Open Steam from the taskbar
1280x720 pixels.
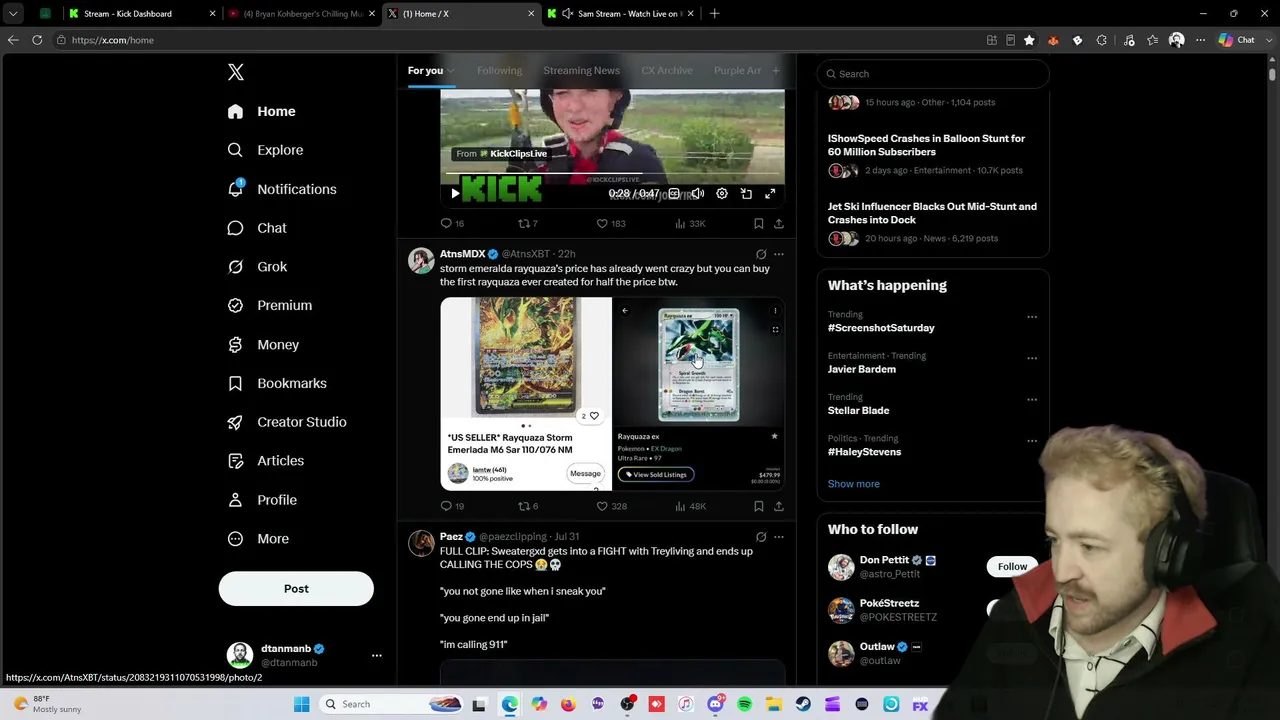coord(803,705)
